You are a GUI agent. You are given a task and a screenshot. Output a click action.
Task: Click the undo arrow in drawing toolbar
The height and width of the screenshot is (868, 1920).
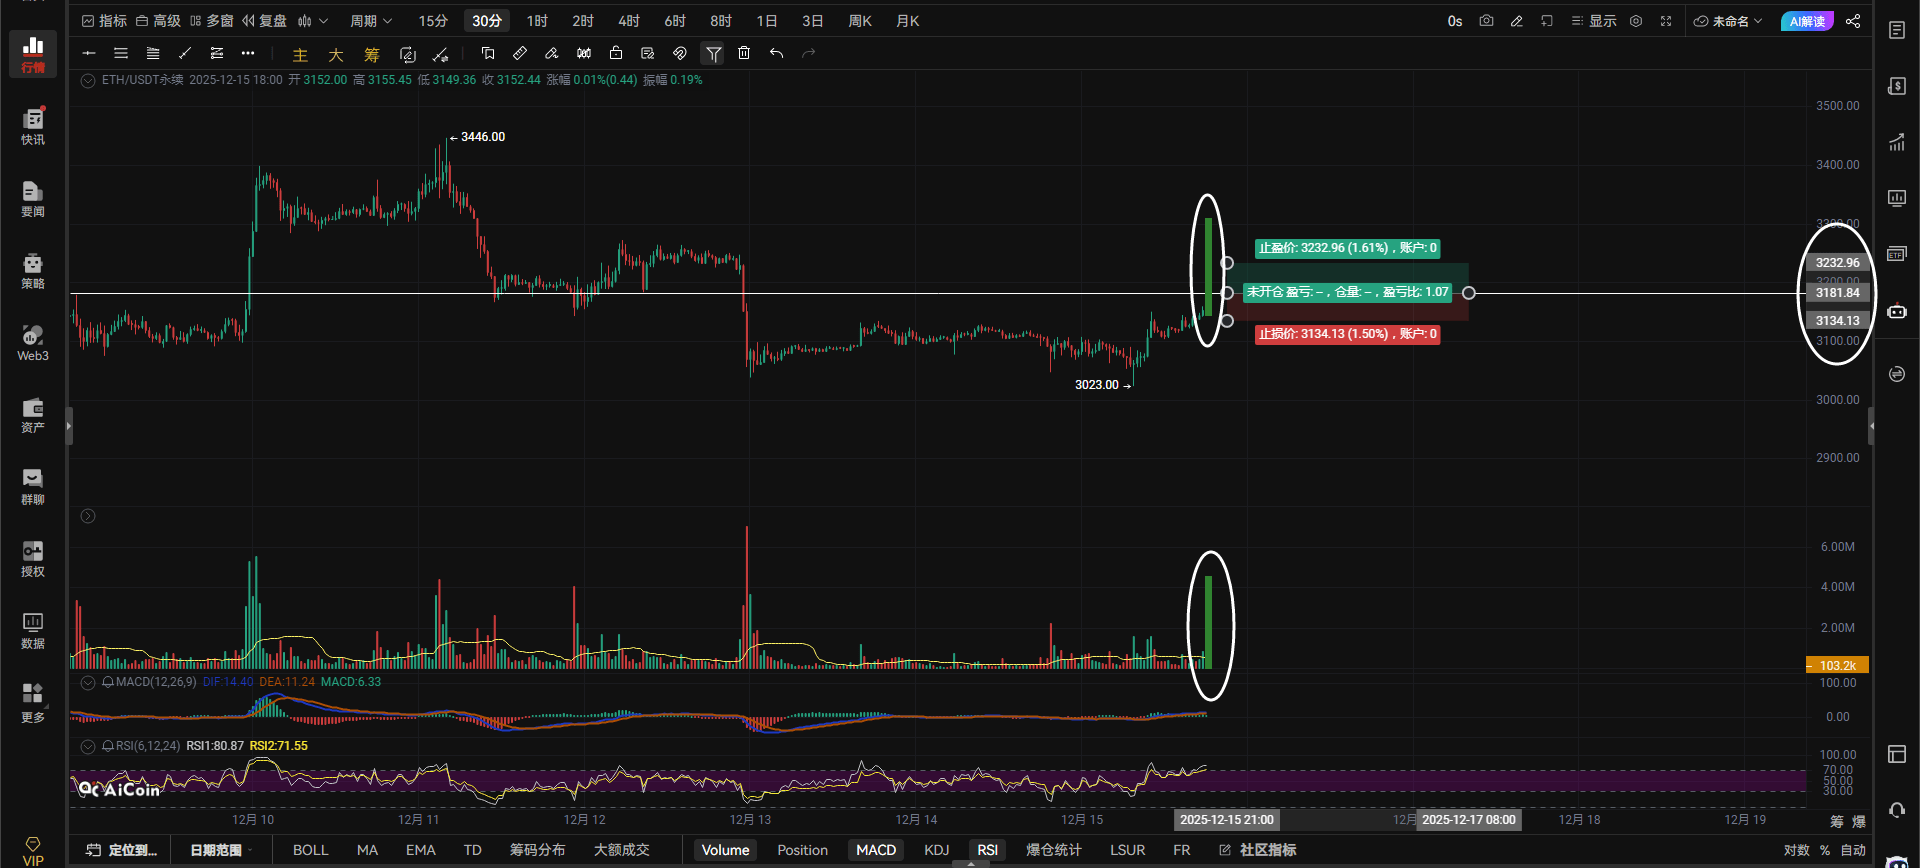(x=776, y=53)
